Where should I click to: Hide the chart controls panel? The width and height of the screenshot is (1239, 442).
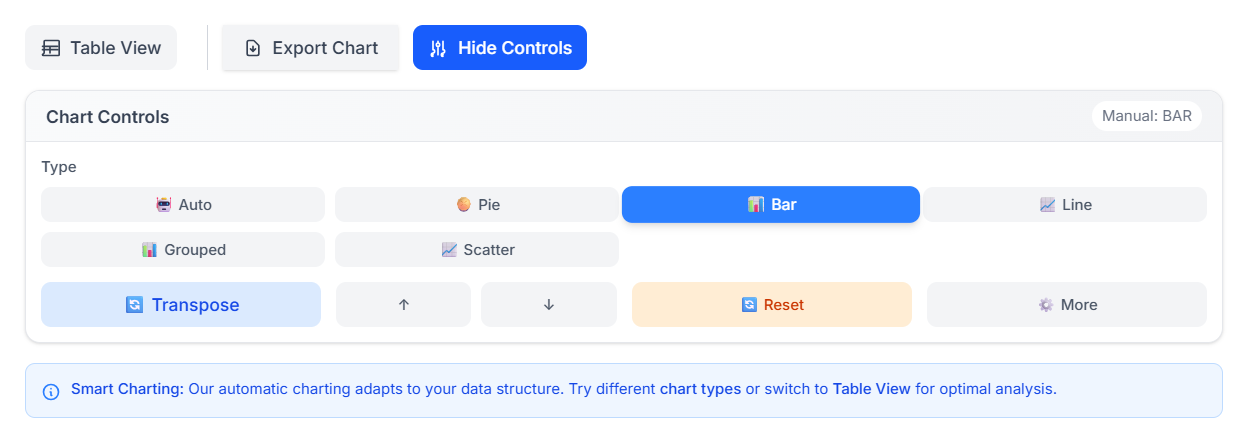(500, 48)
